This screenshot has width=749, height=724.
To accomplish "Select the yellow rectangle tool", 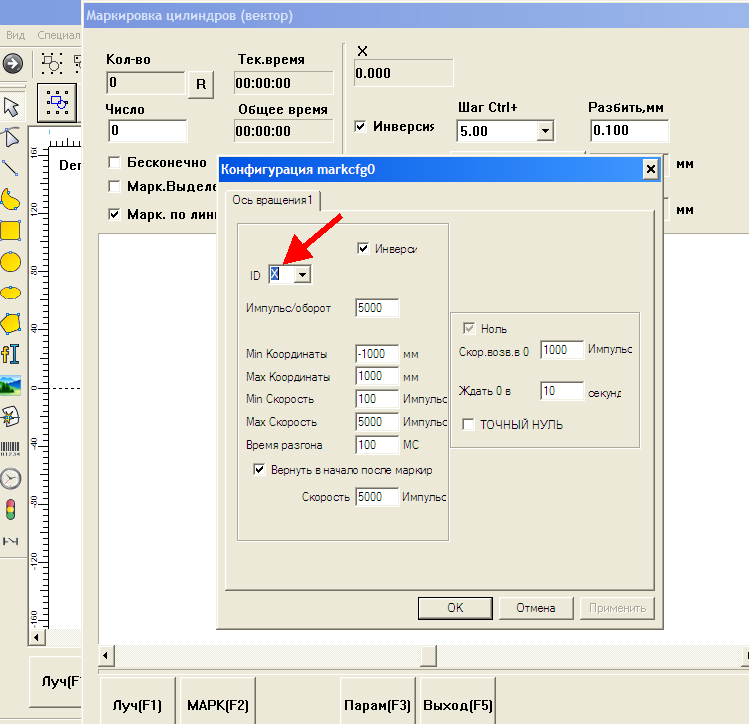I will click(x=11, y=230).
